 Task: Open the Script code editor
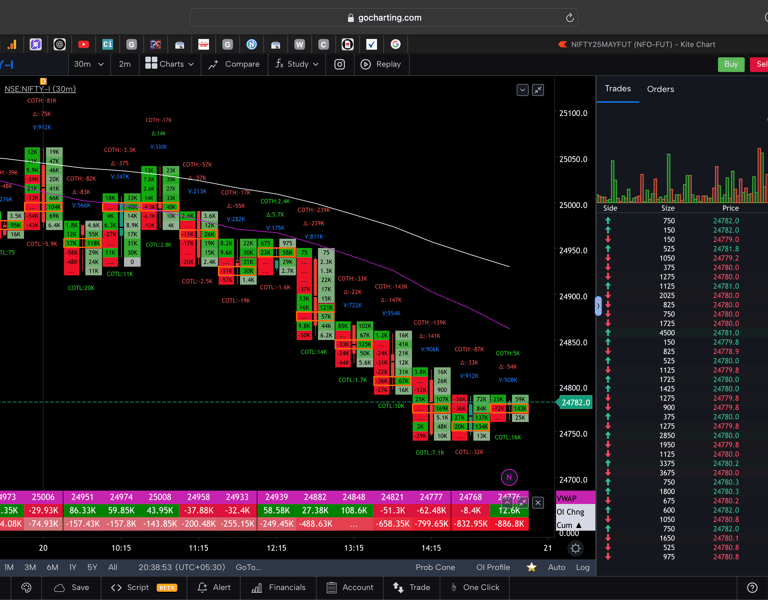(x=144, y=587)
